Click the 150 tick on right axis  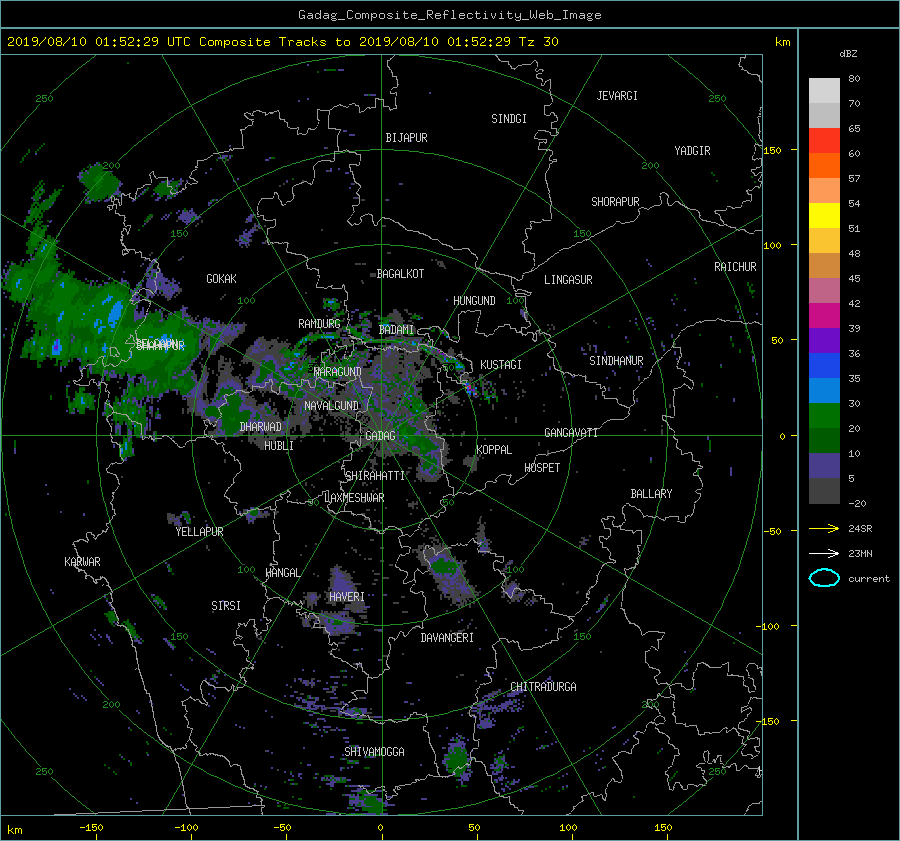coord(773,150)
